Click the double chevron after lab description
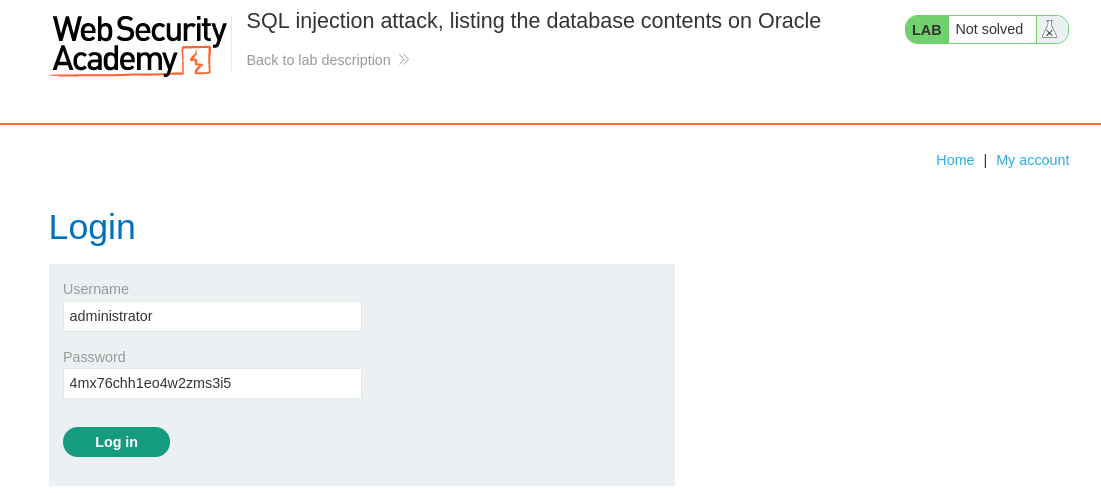This screenshot has width=1101, height=493. pos(404,60)
